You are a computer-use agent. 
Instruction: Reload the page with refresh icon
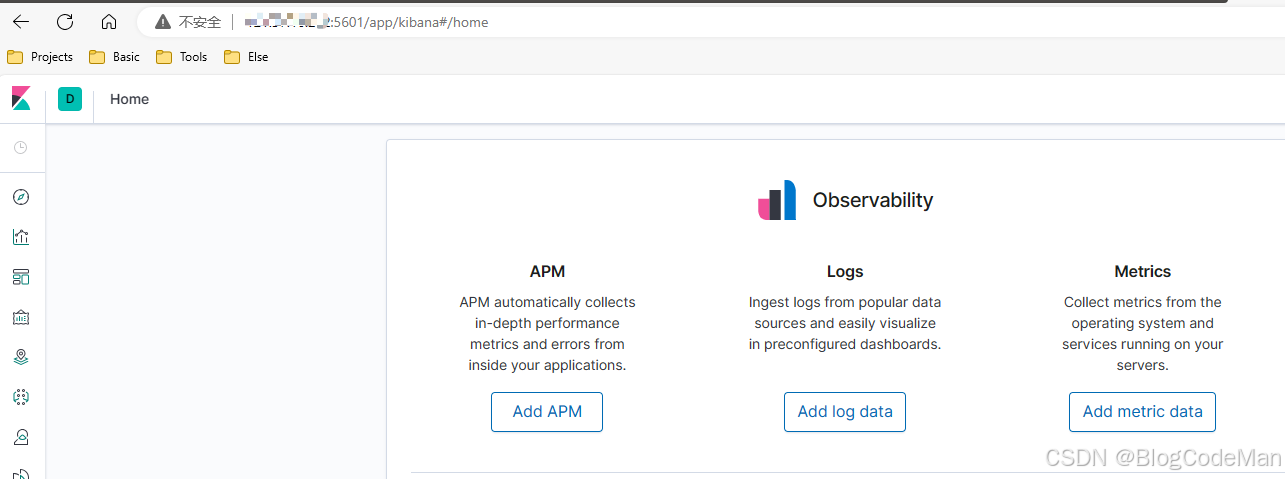[x=65, y=21]
